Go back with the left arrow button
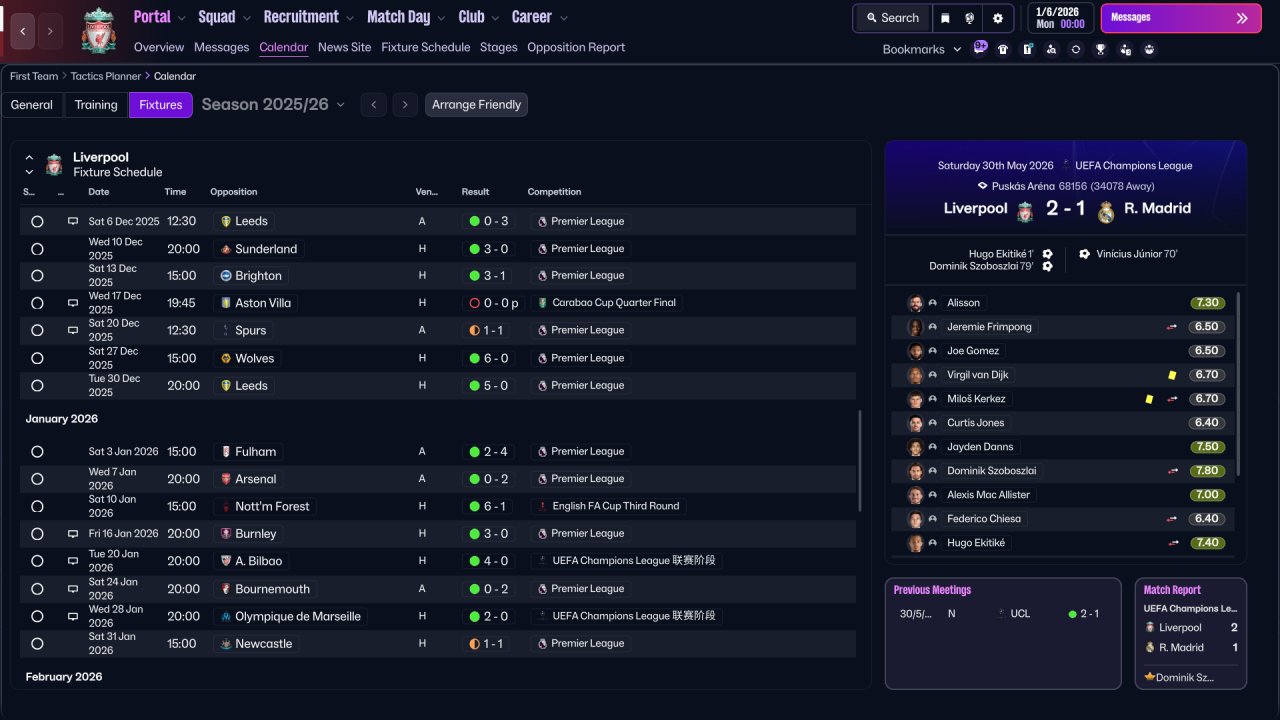 (x=23, y=32)
